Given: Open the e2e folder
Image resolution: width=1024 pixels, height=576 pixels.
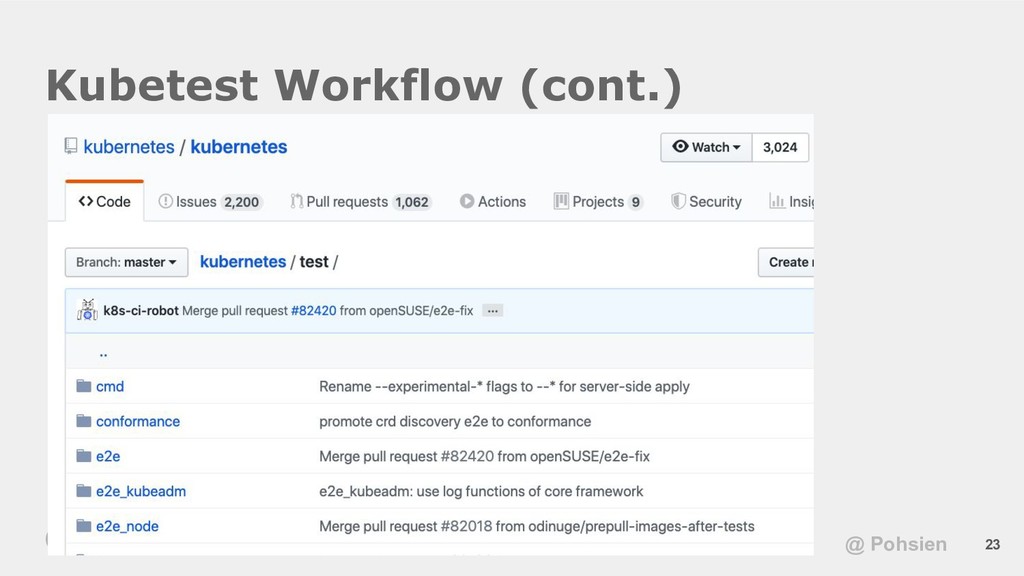Looking at the screenshot, I should point(108,456).
